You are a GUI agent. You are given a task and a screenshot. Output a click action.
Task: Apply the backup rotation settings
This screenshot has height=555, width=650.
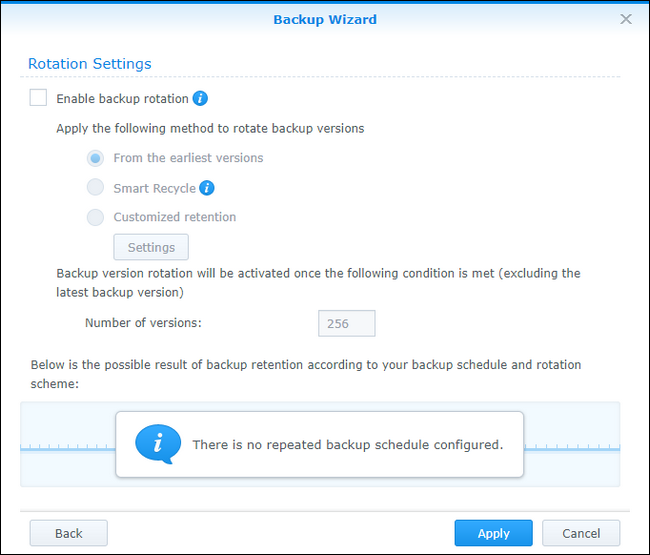[493, 533]
